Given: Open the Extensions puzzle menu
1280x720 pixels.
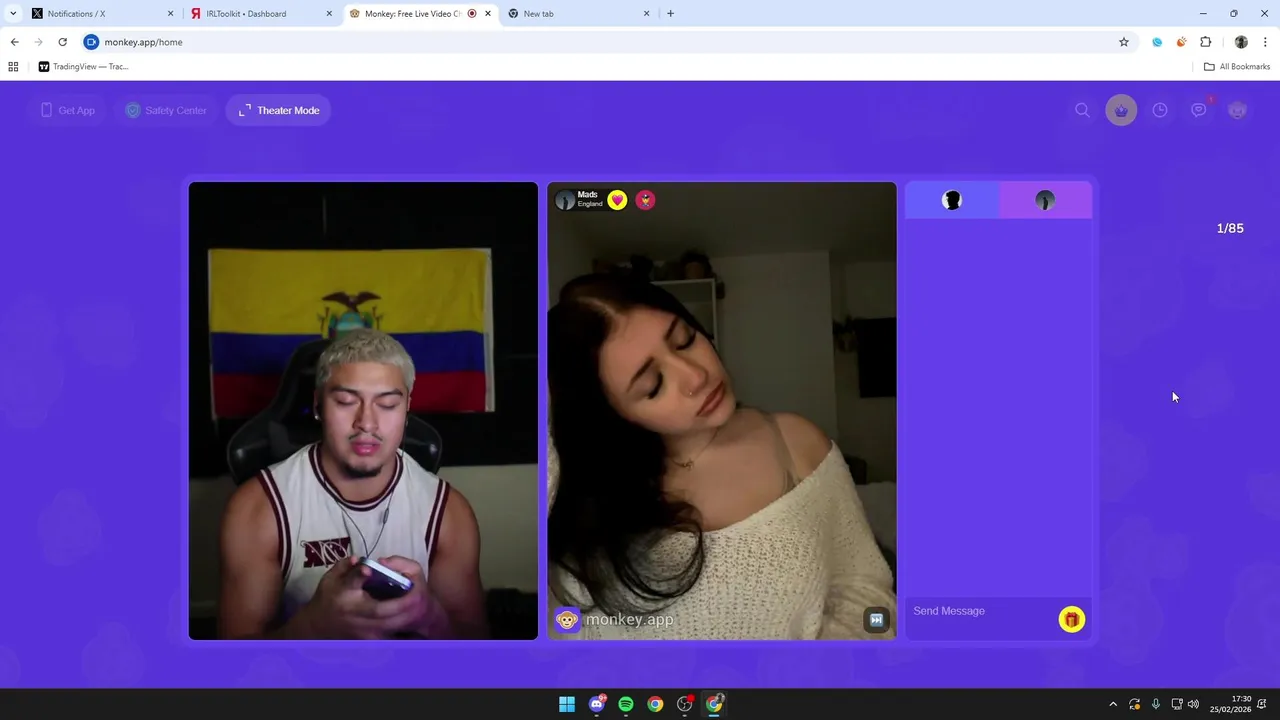Looking at the screenshot, I should 1205,42.
